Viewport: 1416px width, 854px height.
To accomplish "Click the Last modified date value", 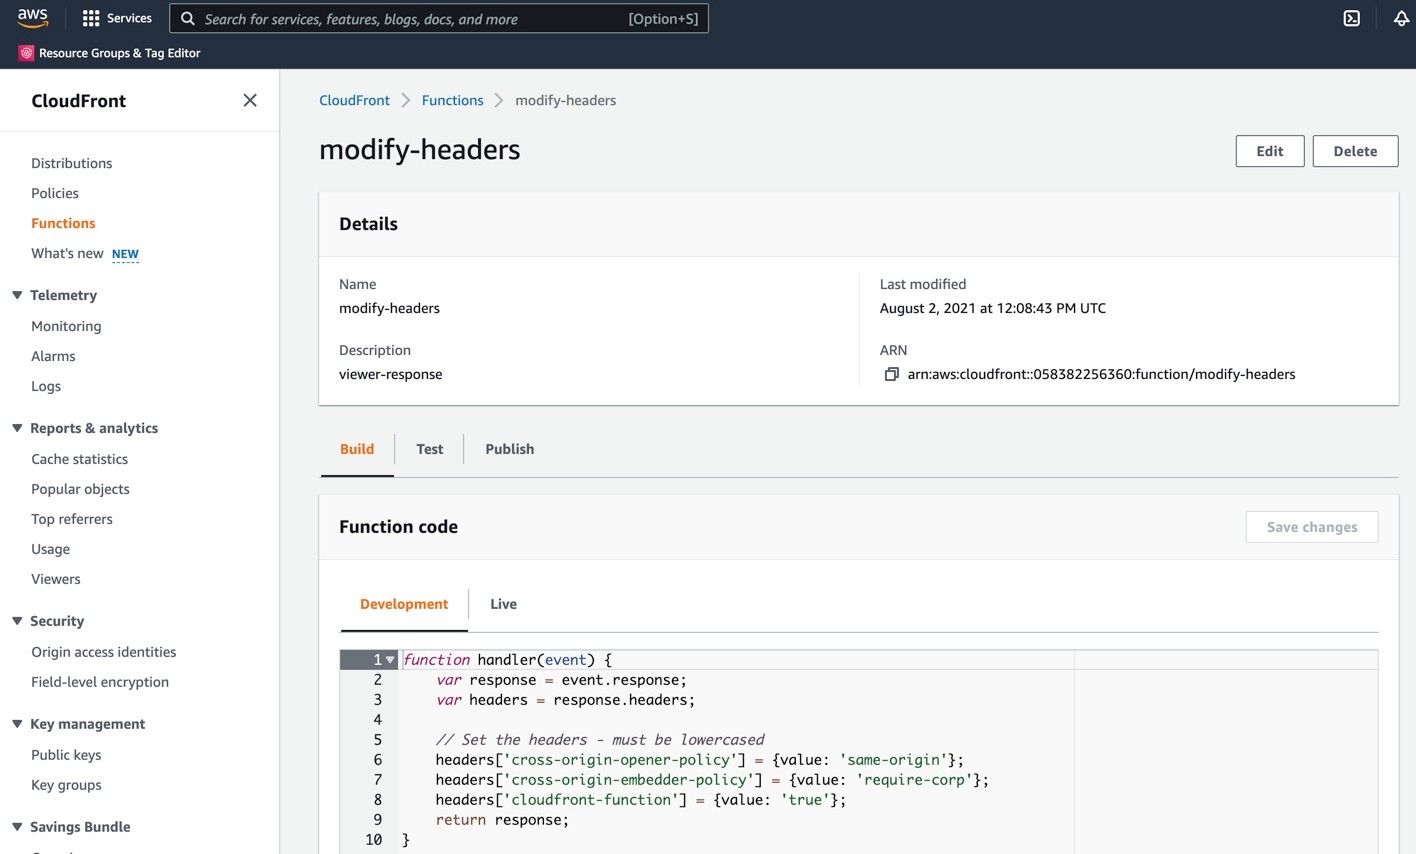I will click(993, 308).
